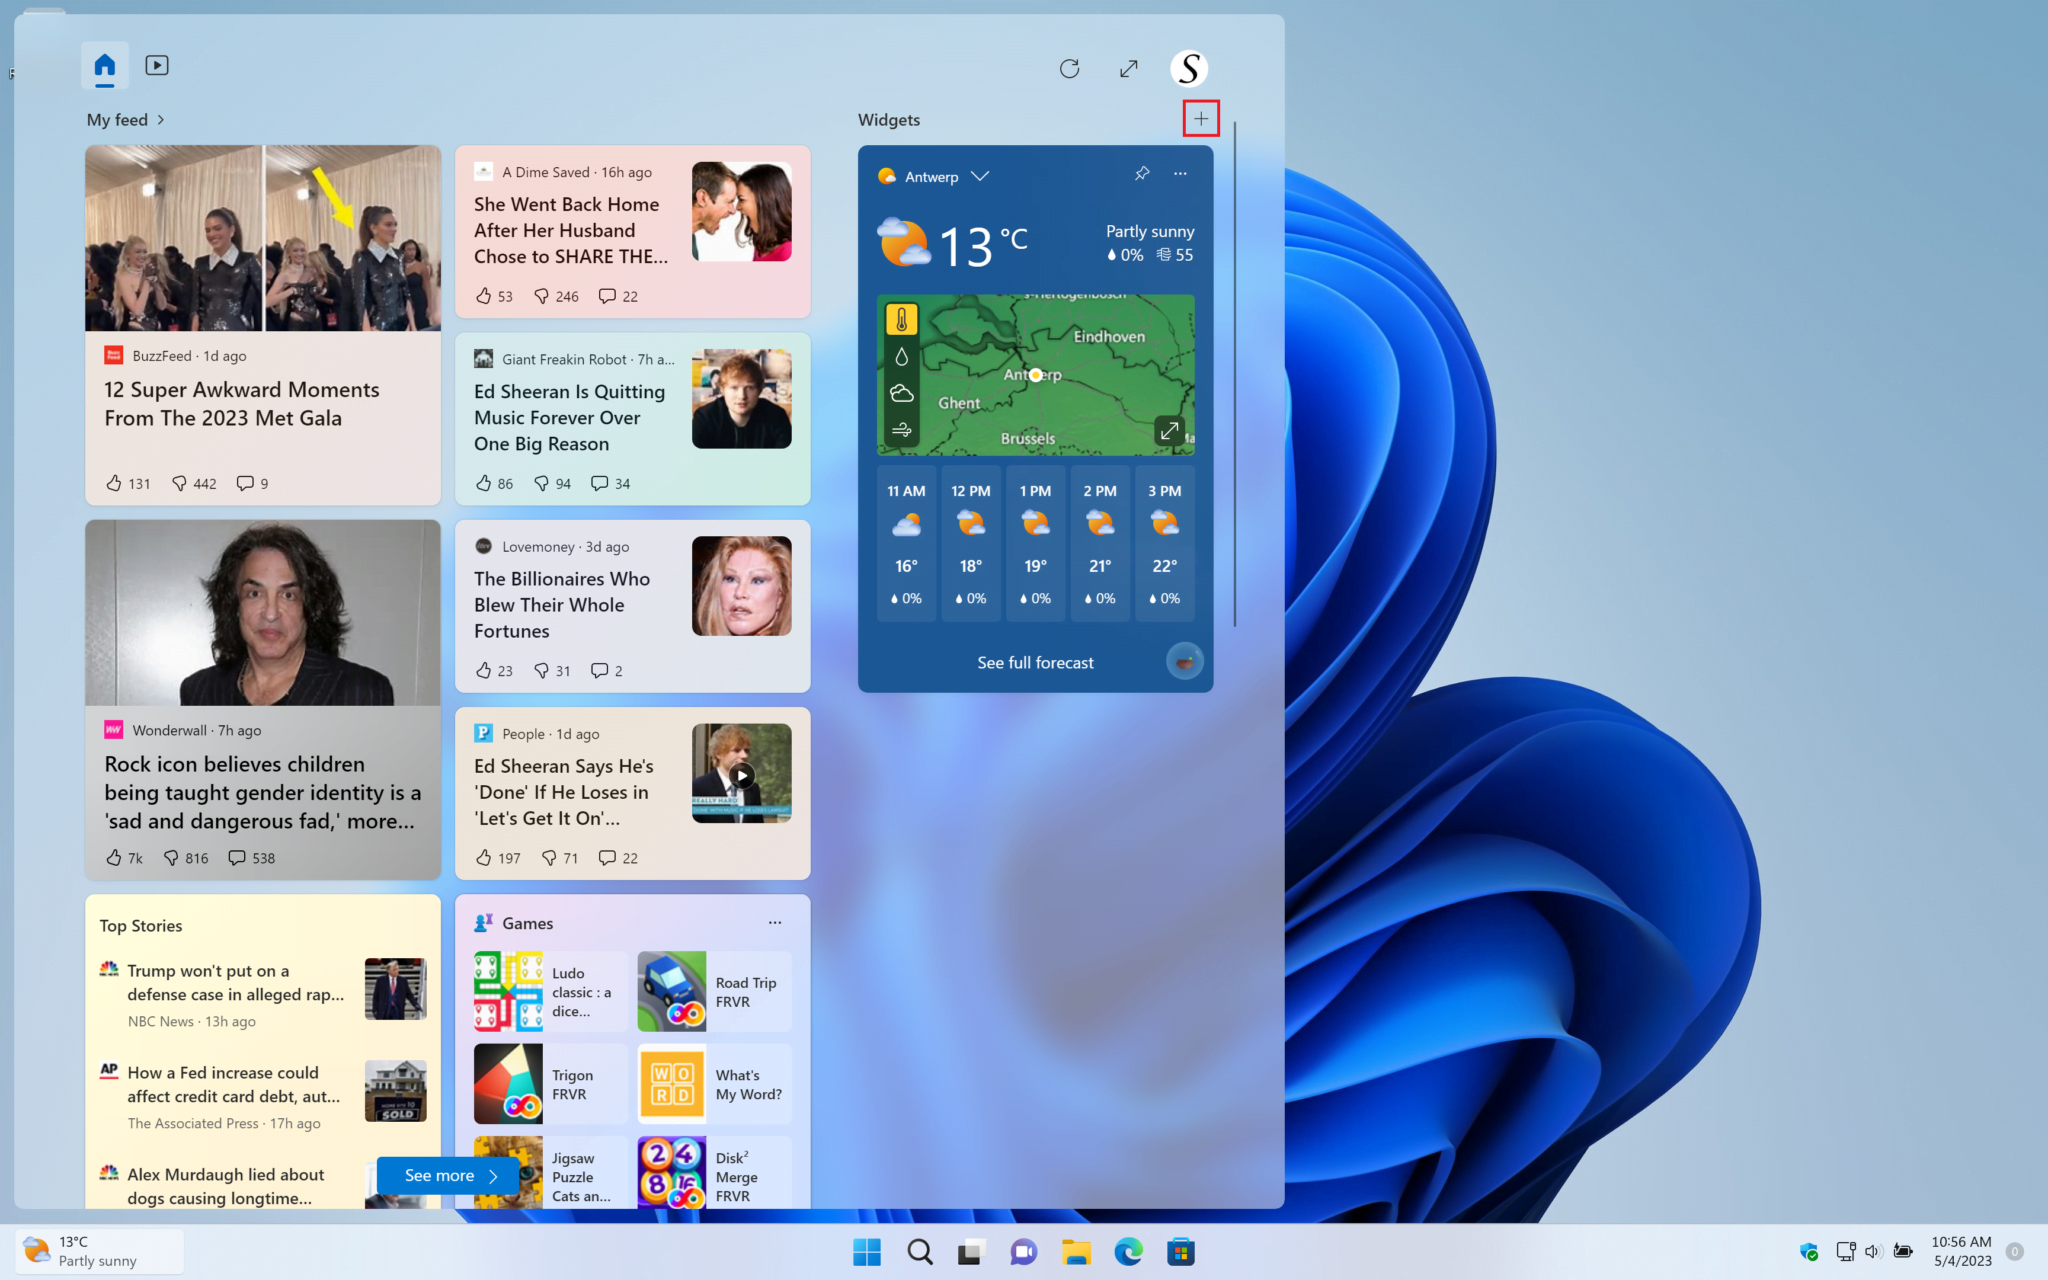This screenshot has width=2048, height=1280.
Task: Select the wind layer on weather map
Action: click(902, 429)
